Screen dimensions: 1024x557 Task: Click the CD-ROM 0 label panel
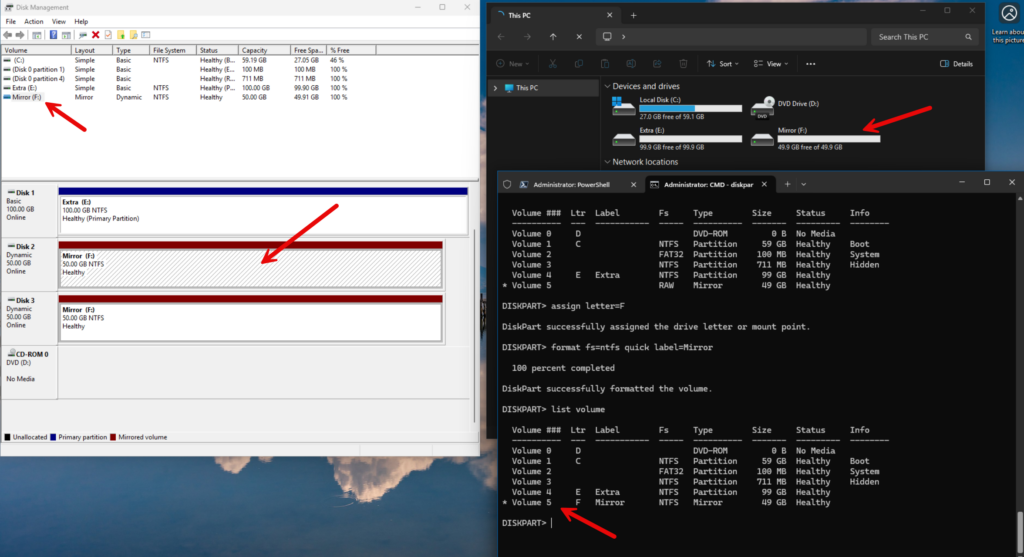(x=29, y=373)
